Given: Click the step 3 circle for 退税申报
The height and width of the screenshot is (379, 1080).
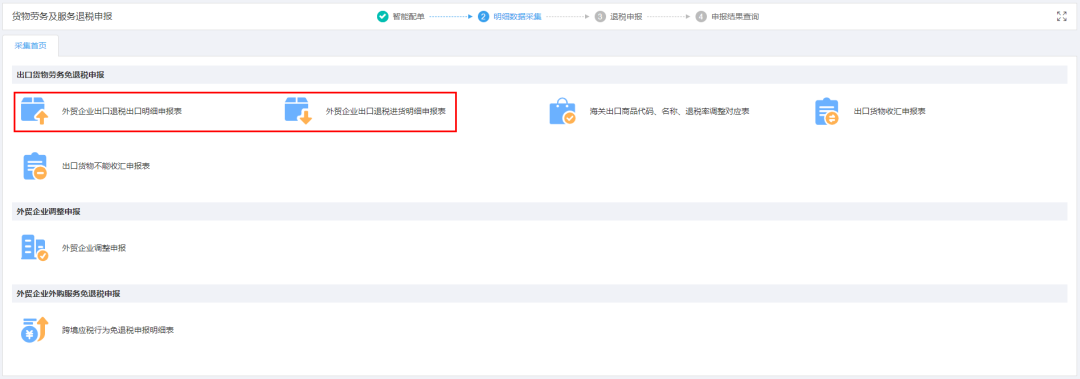Looking at the screenshot, I should click(601, 17).
